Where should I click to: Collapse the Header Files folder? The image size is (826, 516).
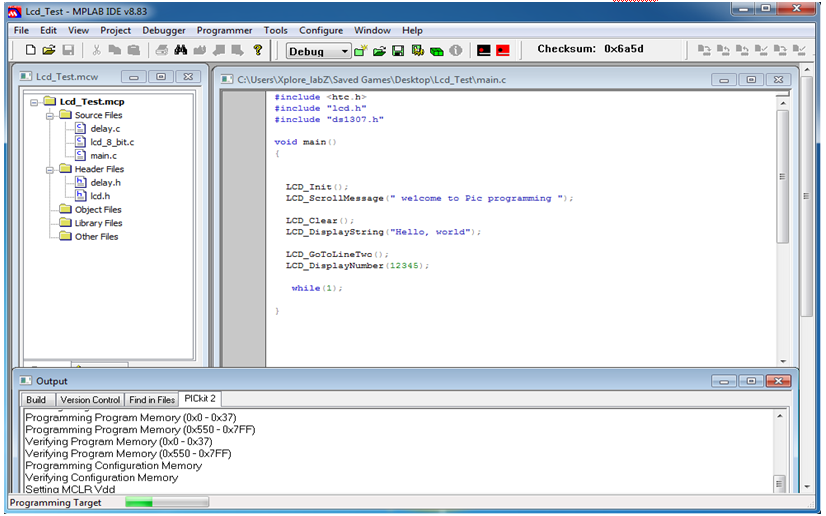[x=50, y=170]
